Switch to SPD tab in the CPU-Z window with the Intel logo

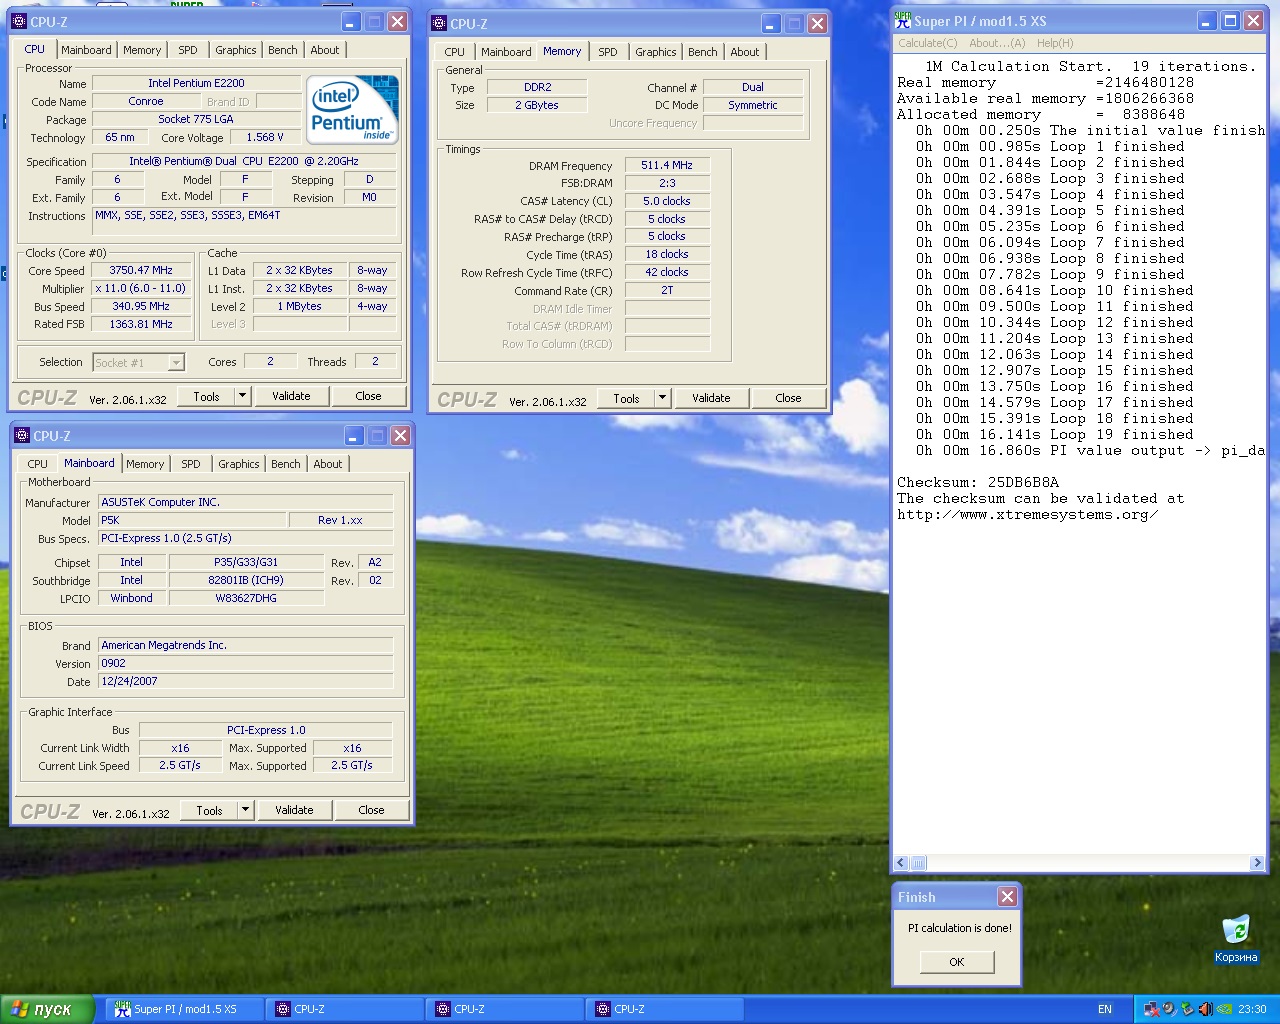pyautogui.click(x=188, y=50)
